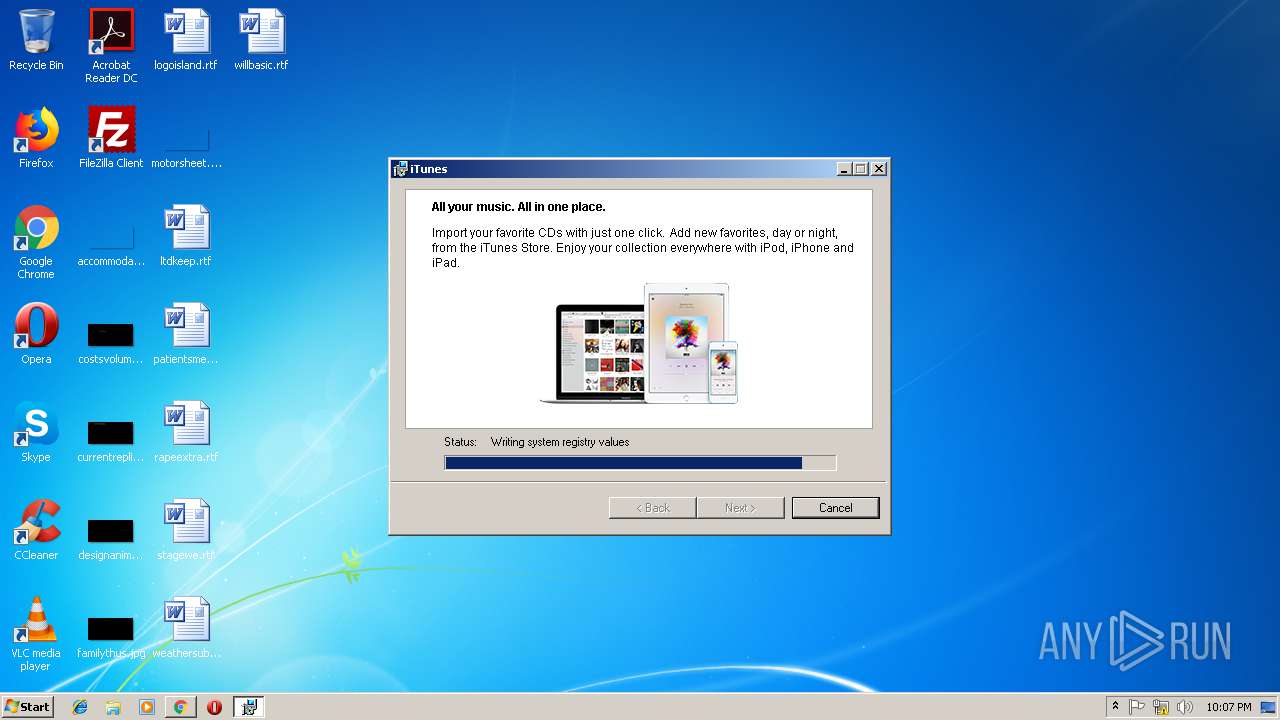Open the network tray icon
Image resolution: width=1280 pixels, height=720 pixels.
1161,707
